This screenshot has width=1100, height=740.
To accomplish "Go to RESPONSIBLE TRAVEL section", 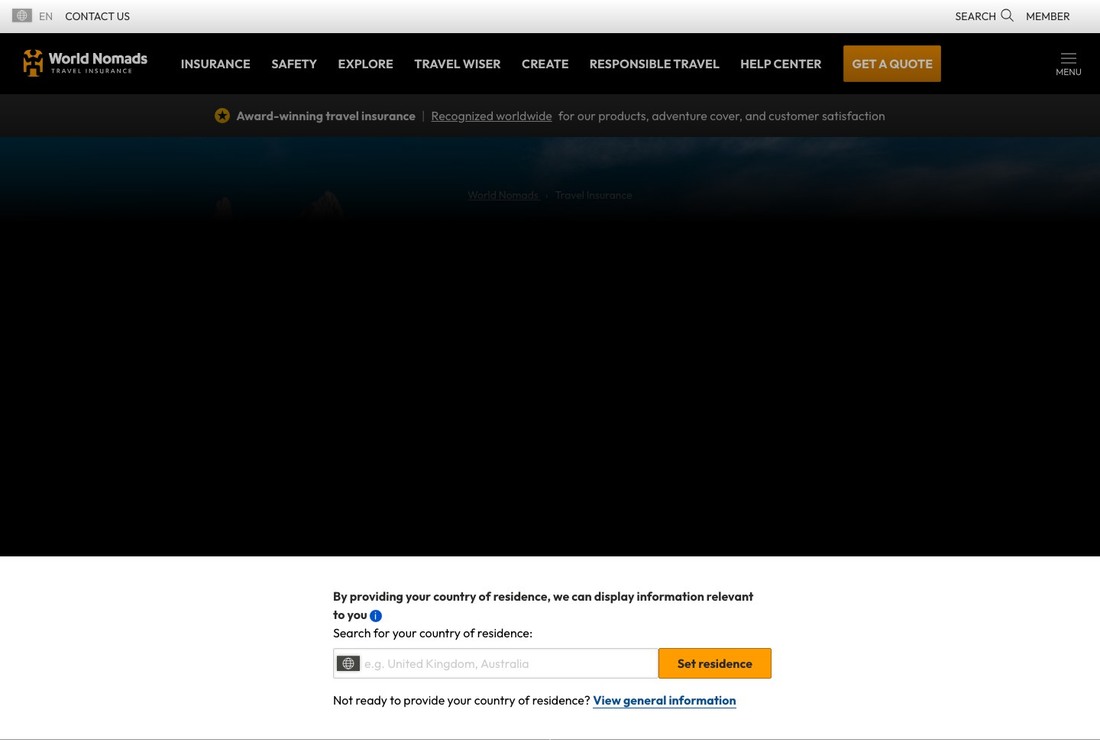I will tap(654, 64).
